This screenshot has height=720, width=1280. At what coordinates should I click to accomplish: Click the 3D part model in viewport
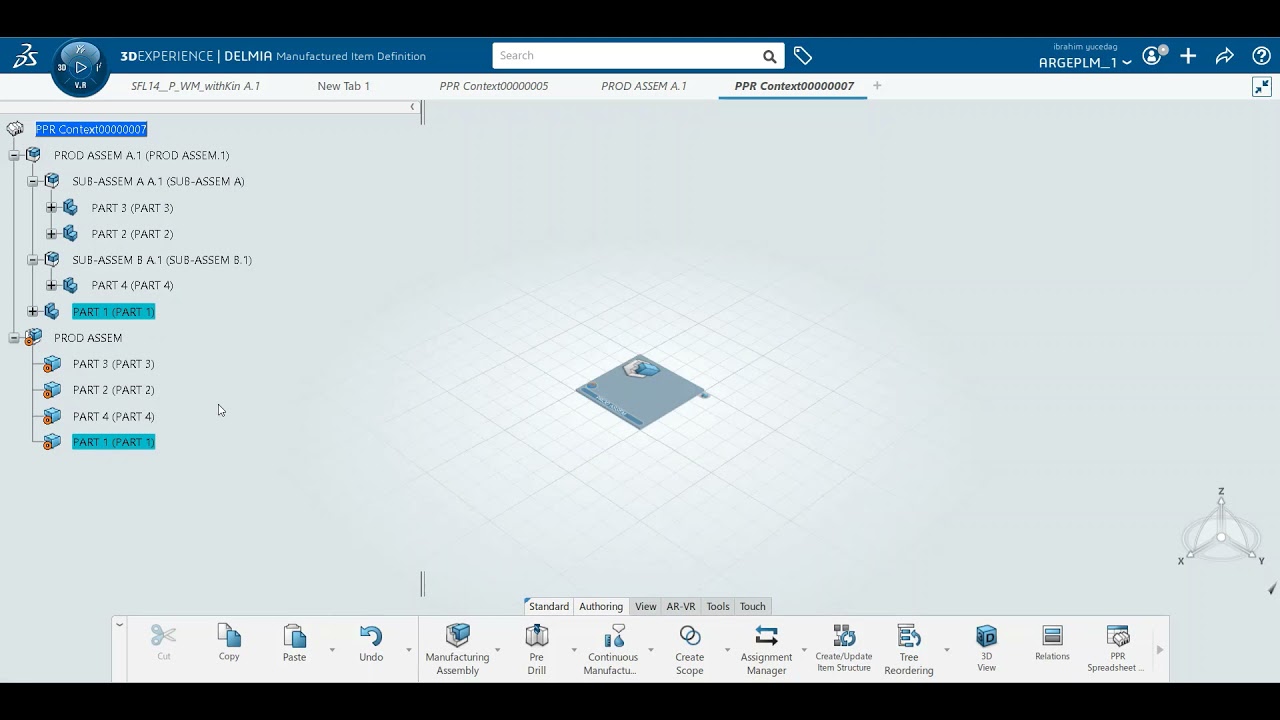(x=641, y=391)
